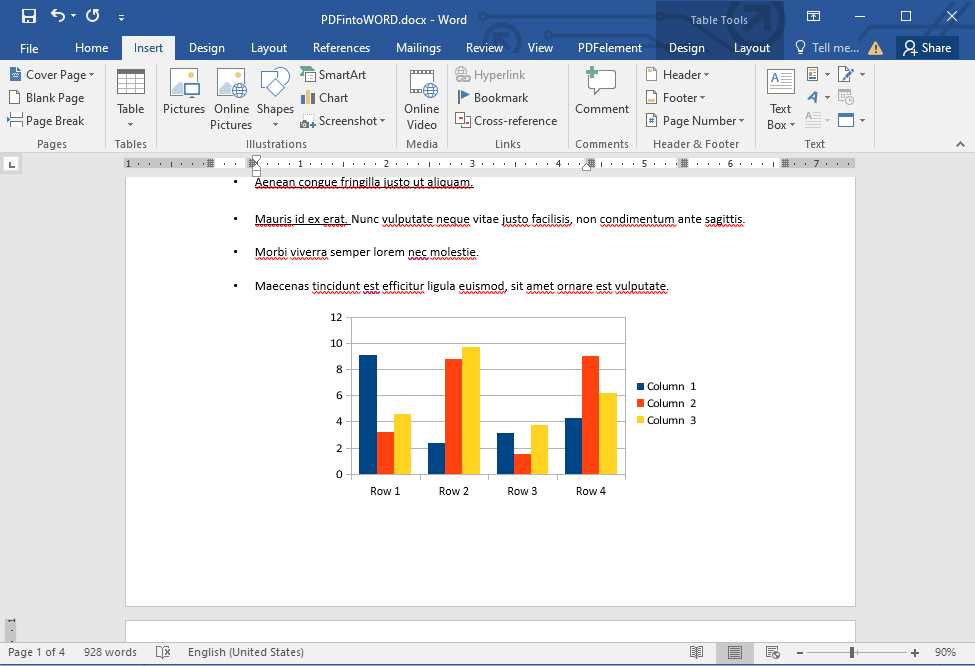
Task: Enable Web Layout view
Action: tap(773, 652)
